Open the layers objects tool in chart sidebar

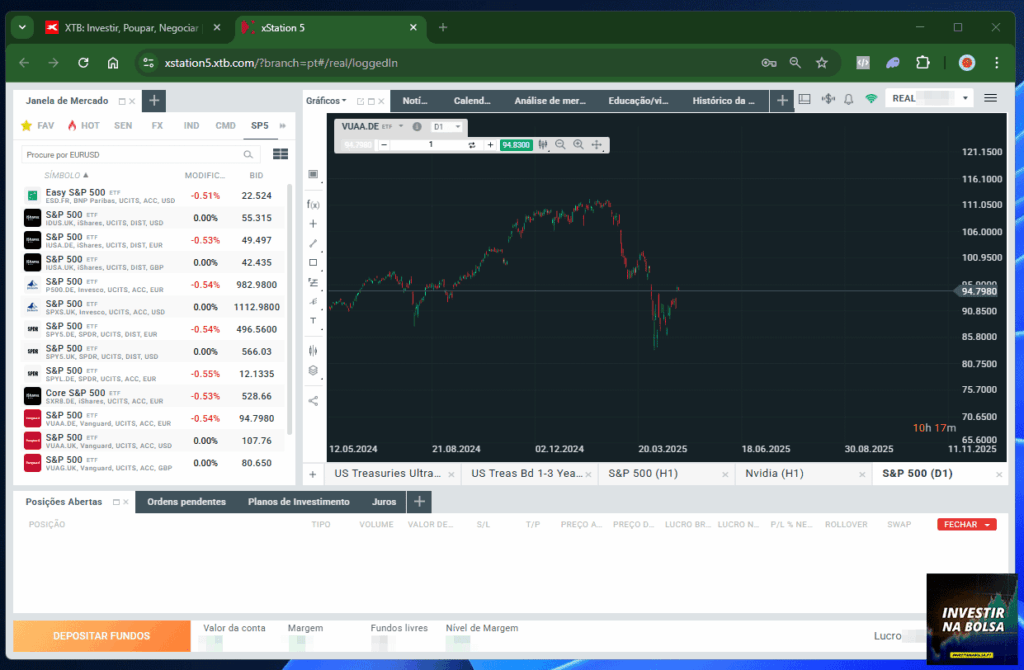tap(313, 370)
